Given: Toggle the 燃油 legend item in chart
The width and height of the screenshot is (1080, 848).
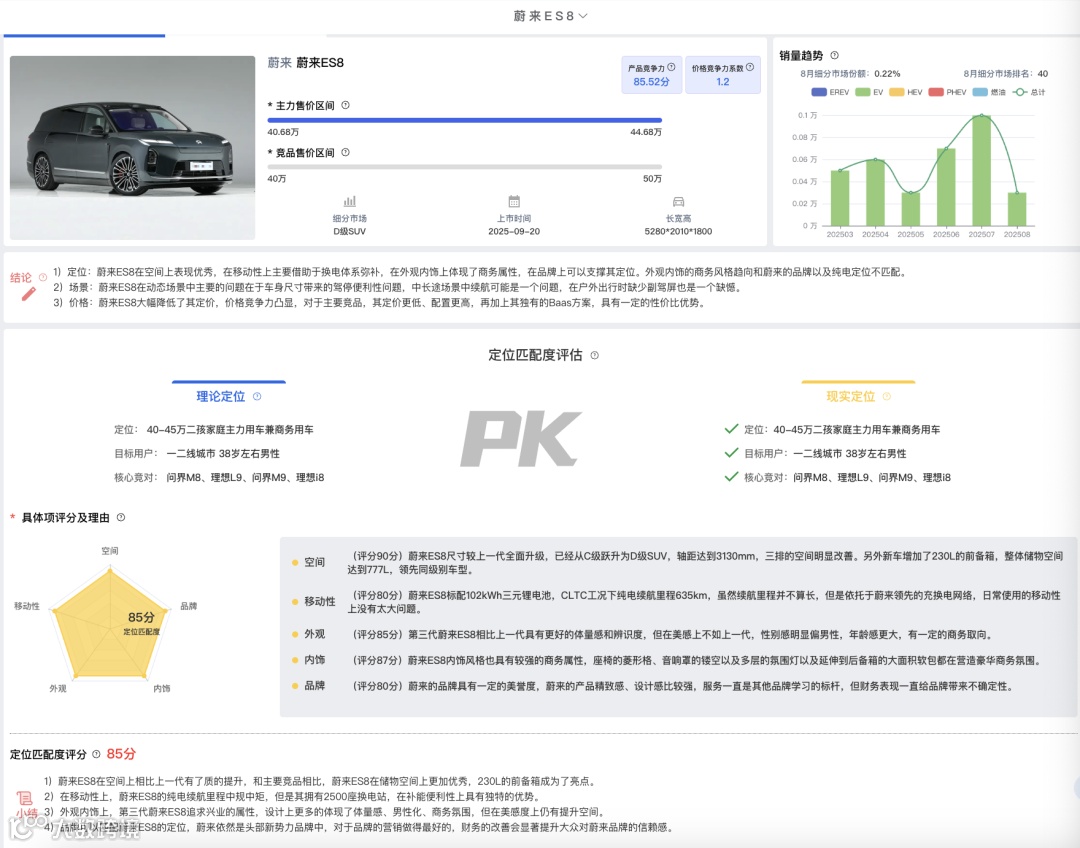Looking at the screenshot, I should click(x=989, y=92).
